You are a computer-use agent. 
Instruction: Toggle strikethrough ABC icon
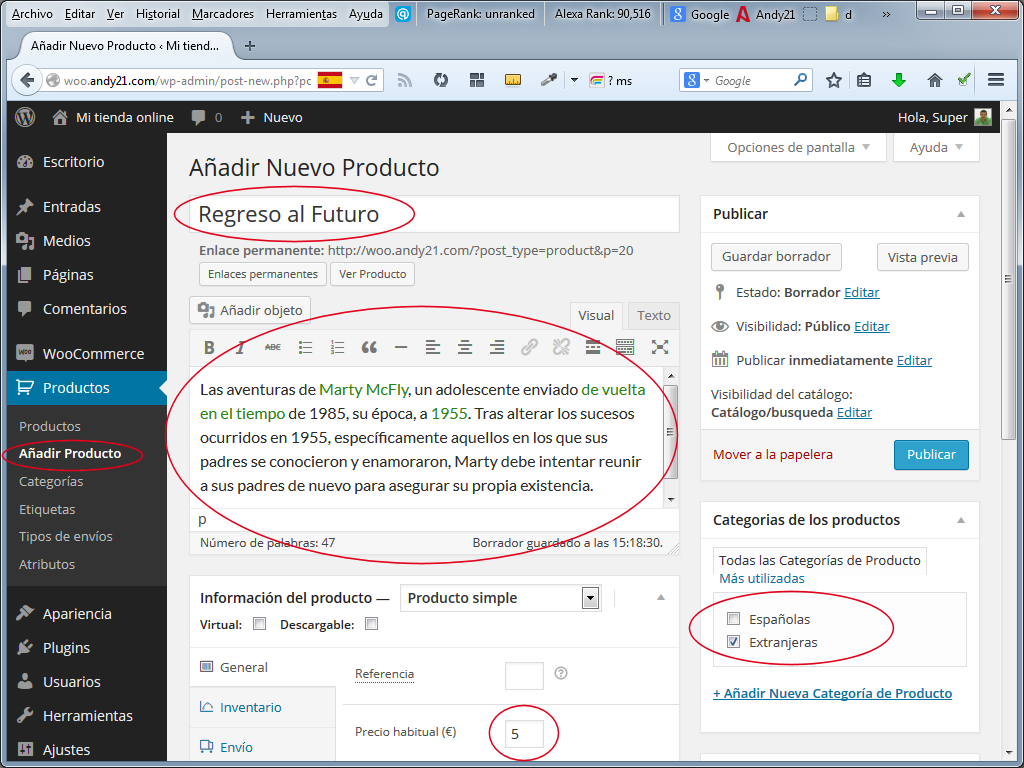[272, 347]
